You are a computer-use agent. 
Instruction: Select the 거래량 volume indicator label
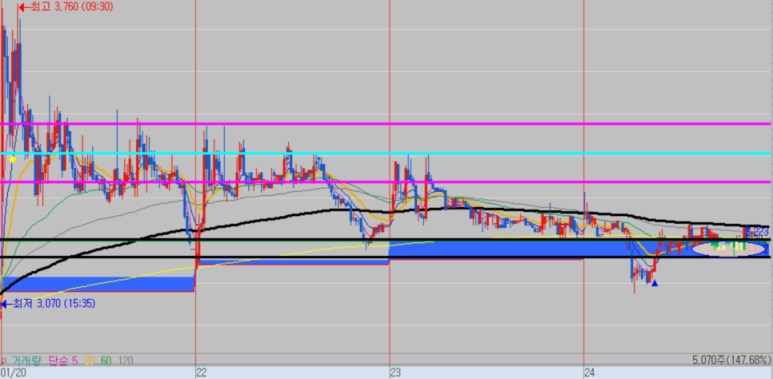click(x=27, y=361)
